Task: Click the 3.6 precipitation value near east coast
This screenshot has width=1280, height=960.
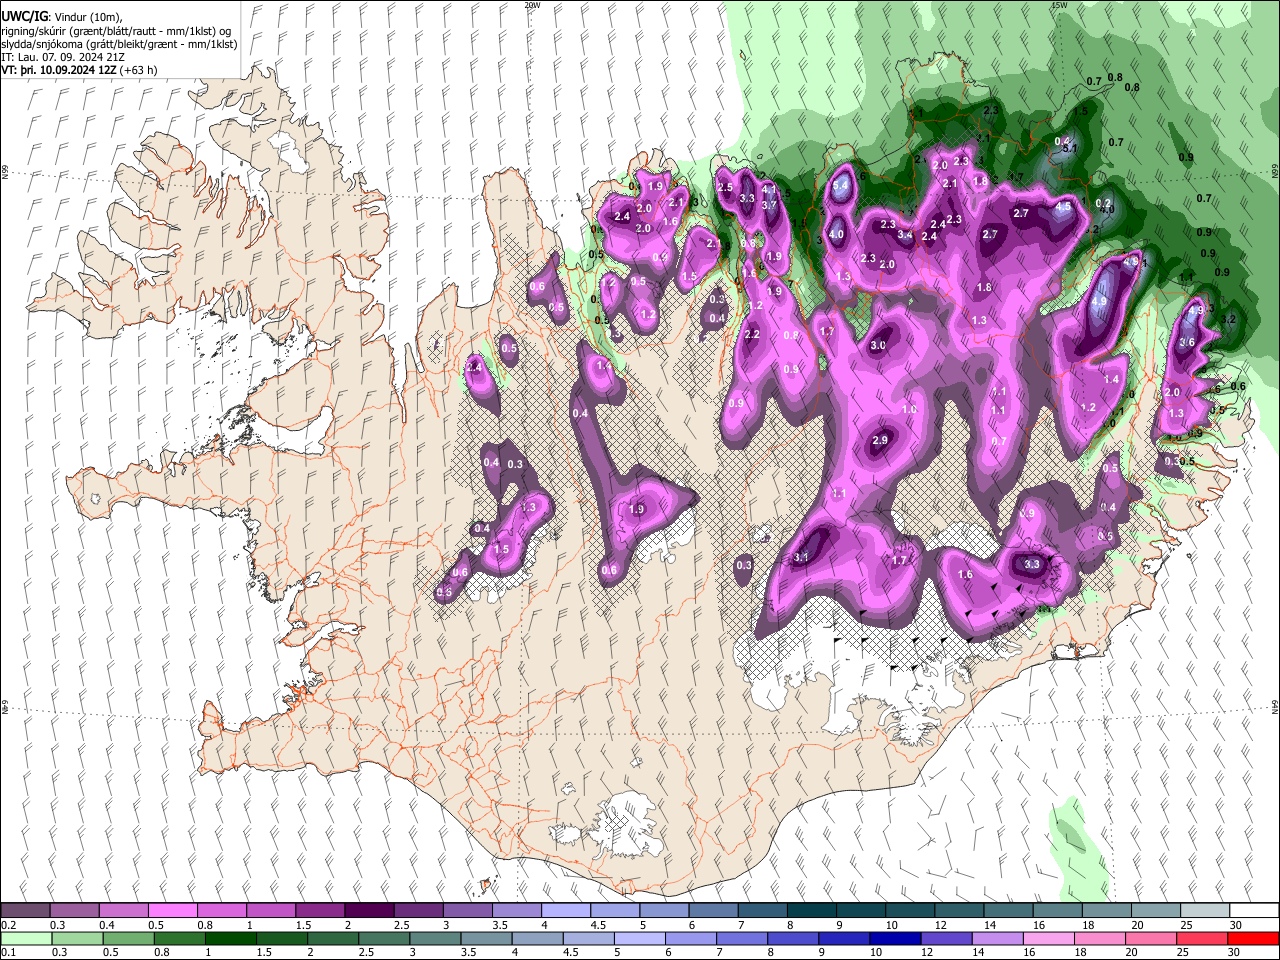Action: pos(1188,342)
